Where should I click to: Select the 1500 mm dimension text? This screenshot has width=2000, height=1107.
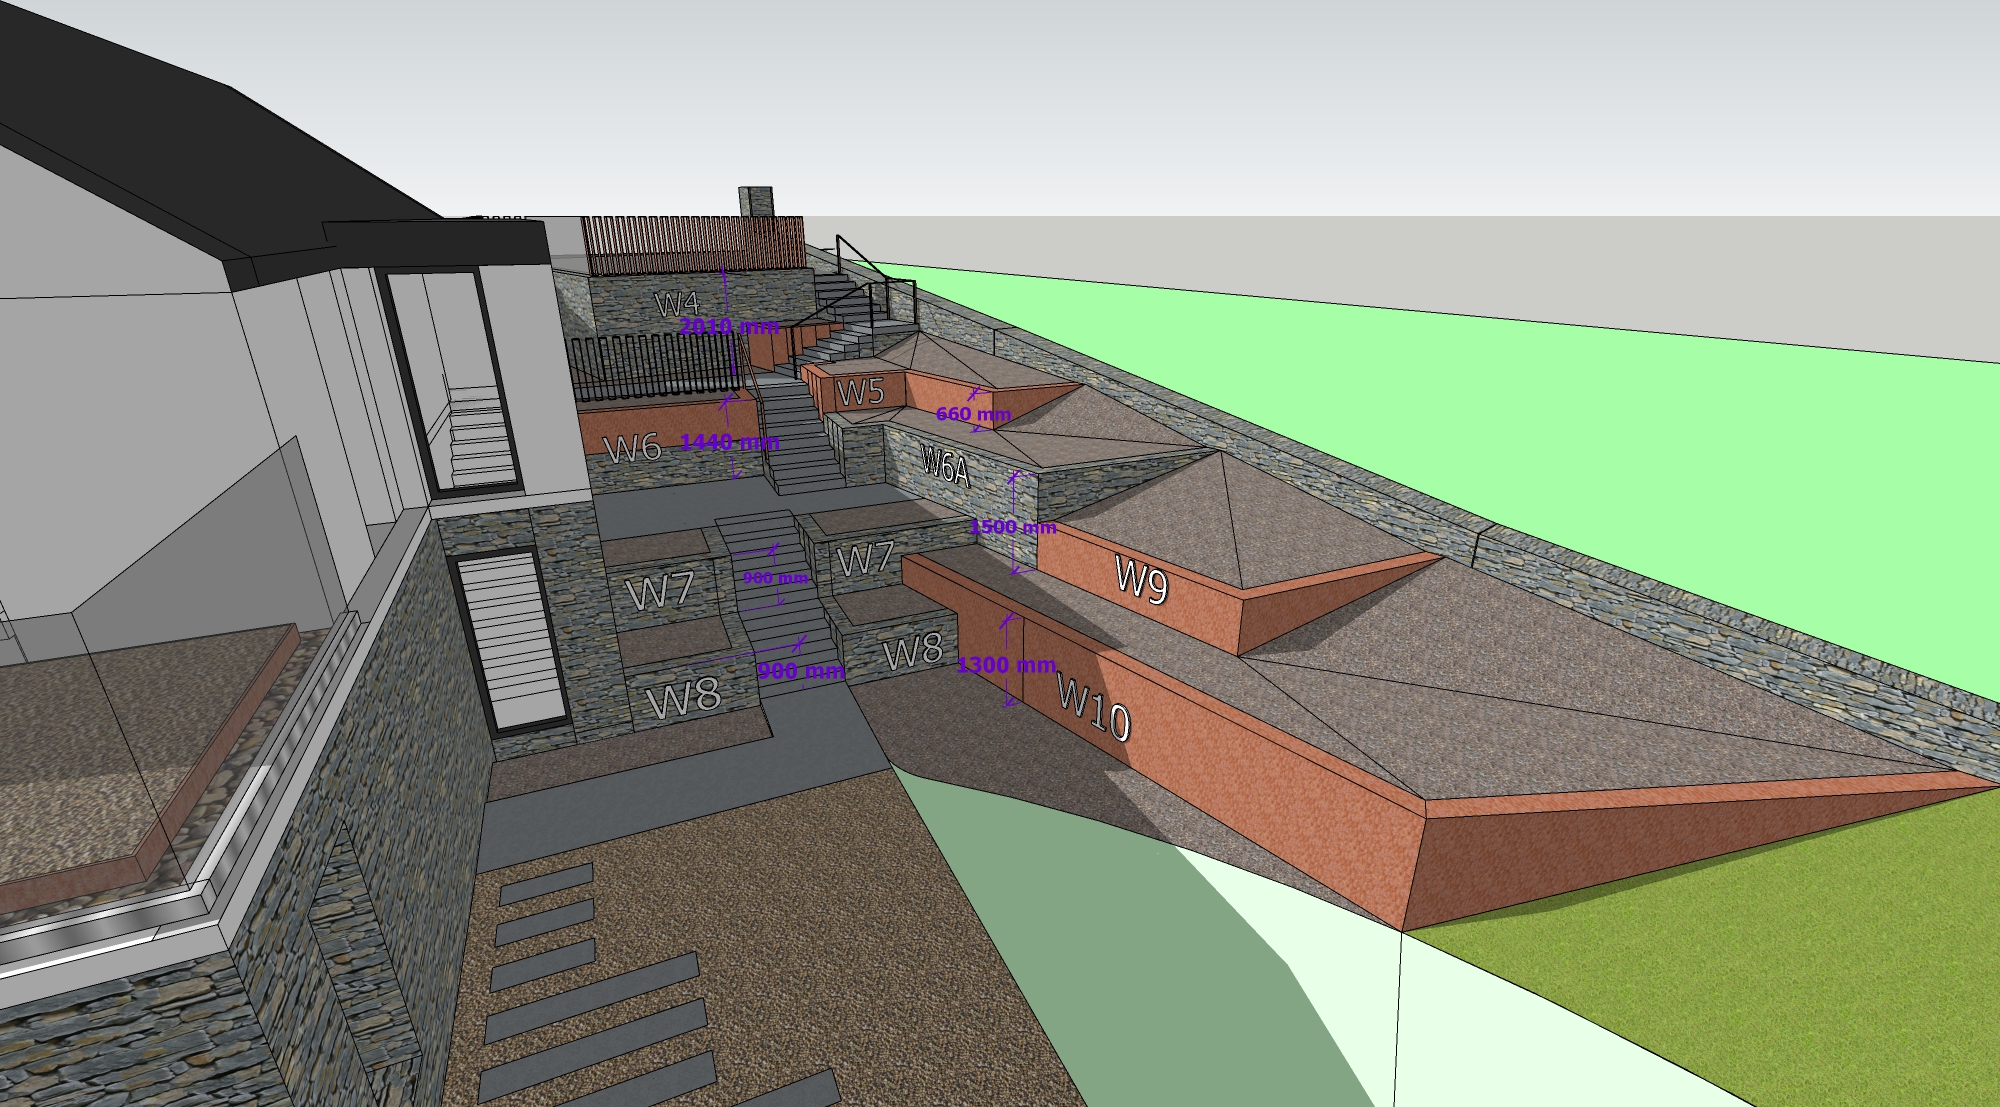(x=1012, y=527)
